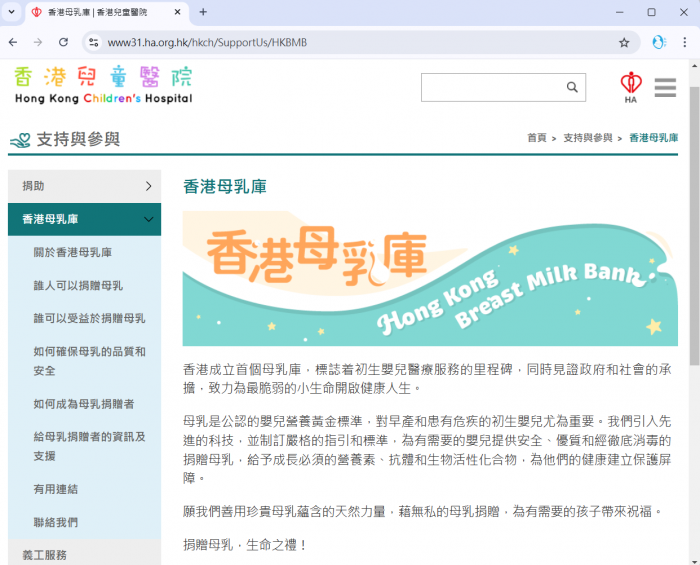Open the 捐助 sidebar menu item
700x565 pixels.
[x=84, y=186]
